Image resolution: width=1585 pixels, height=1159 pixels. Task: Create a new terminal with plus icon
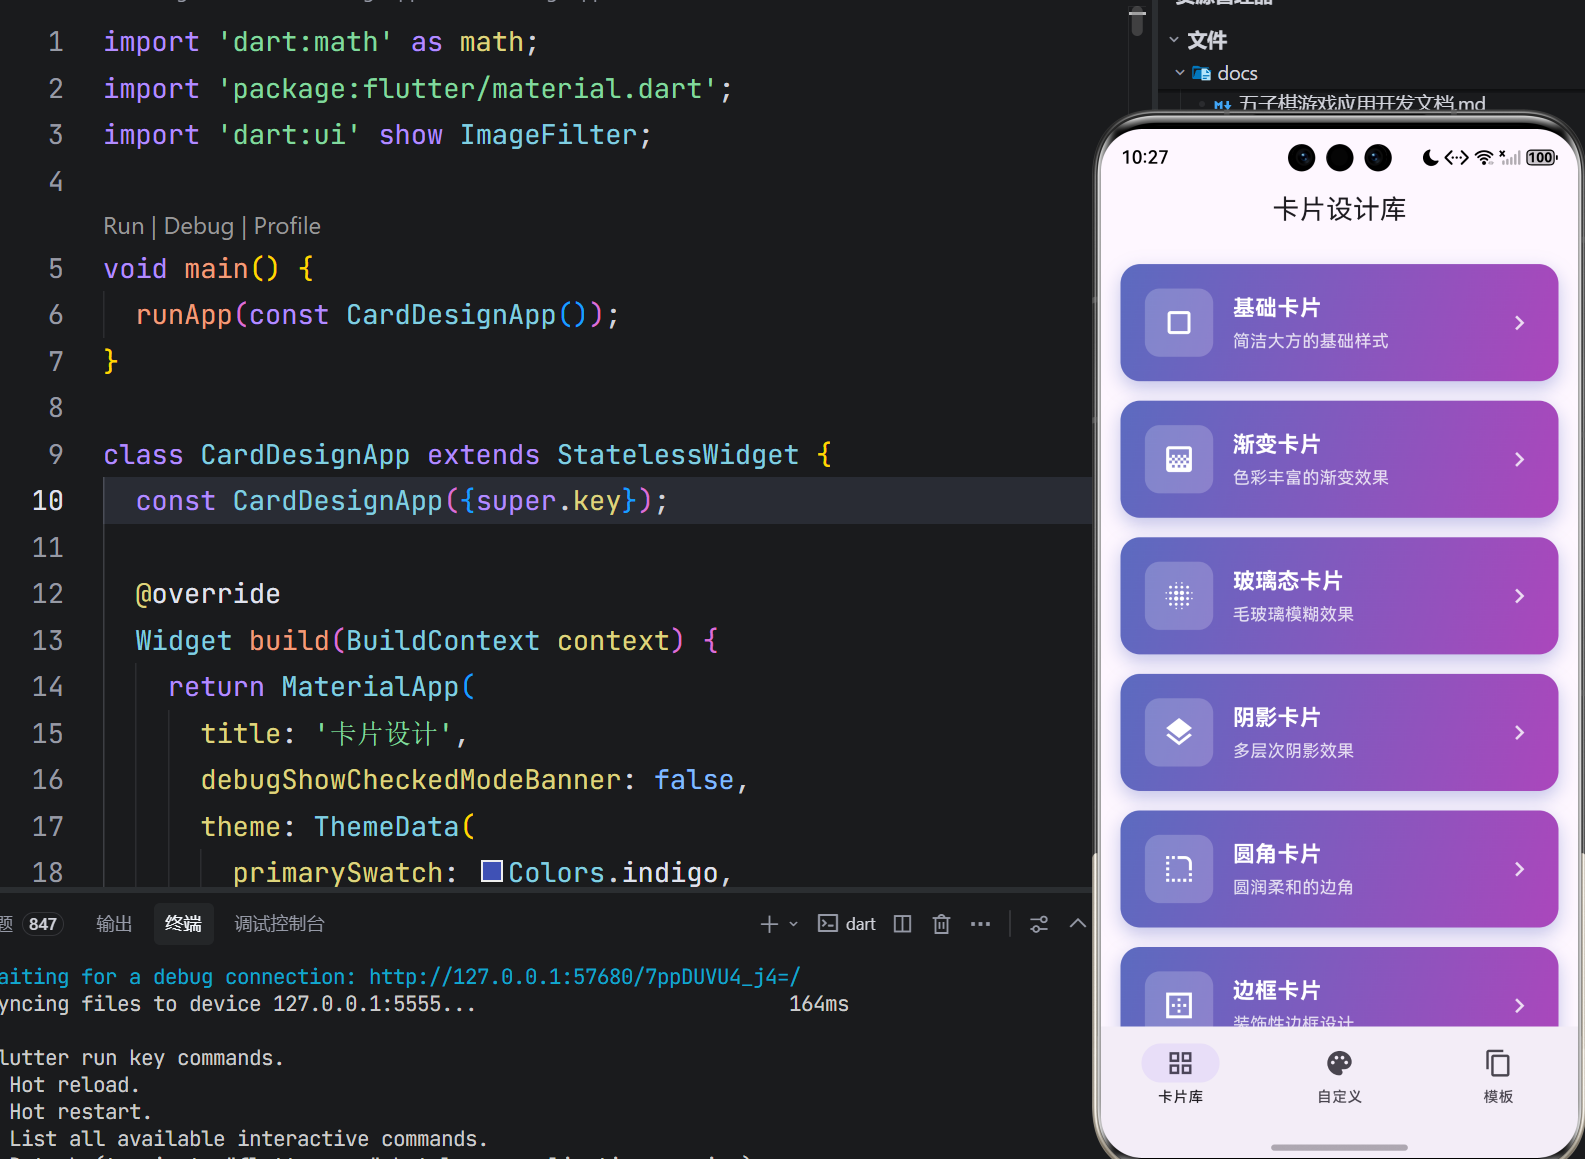[x=769, y=924]
